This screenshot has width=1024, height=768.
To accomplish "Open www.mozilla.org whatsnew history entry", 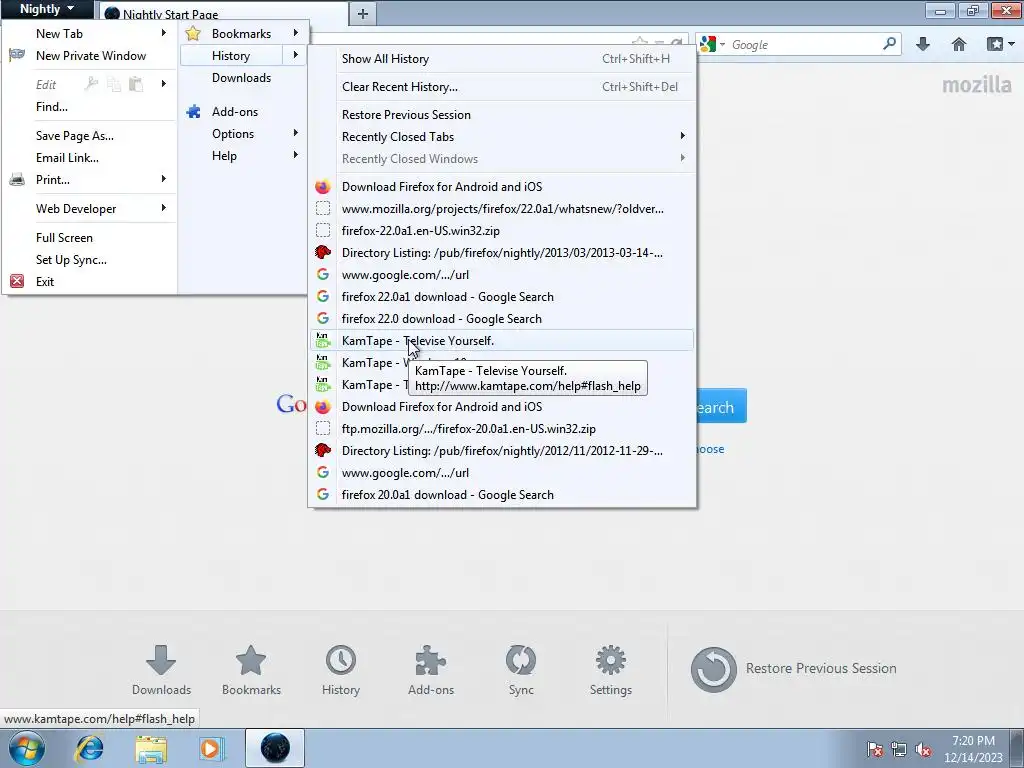I will [x=502, y=209].
